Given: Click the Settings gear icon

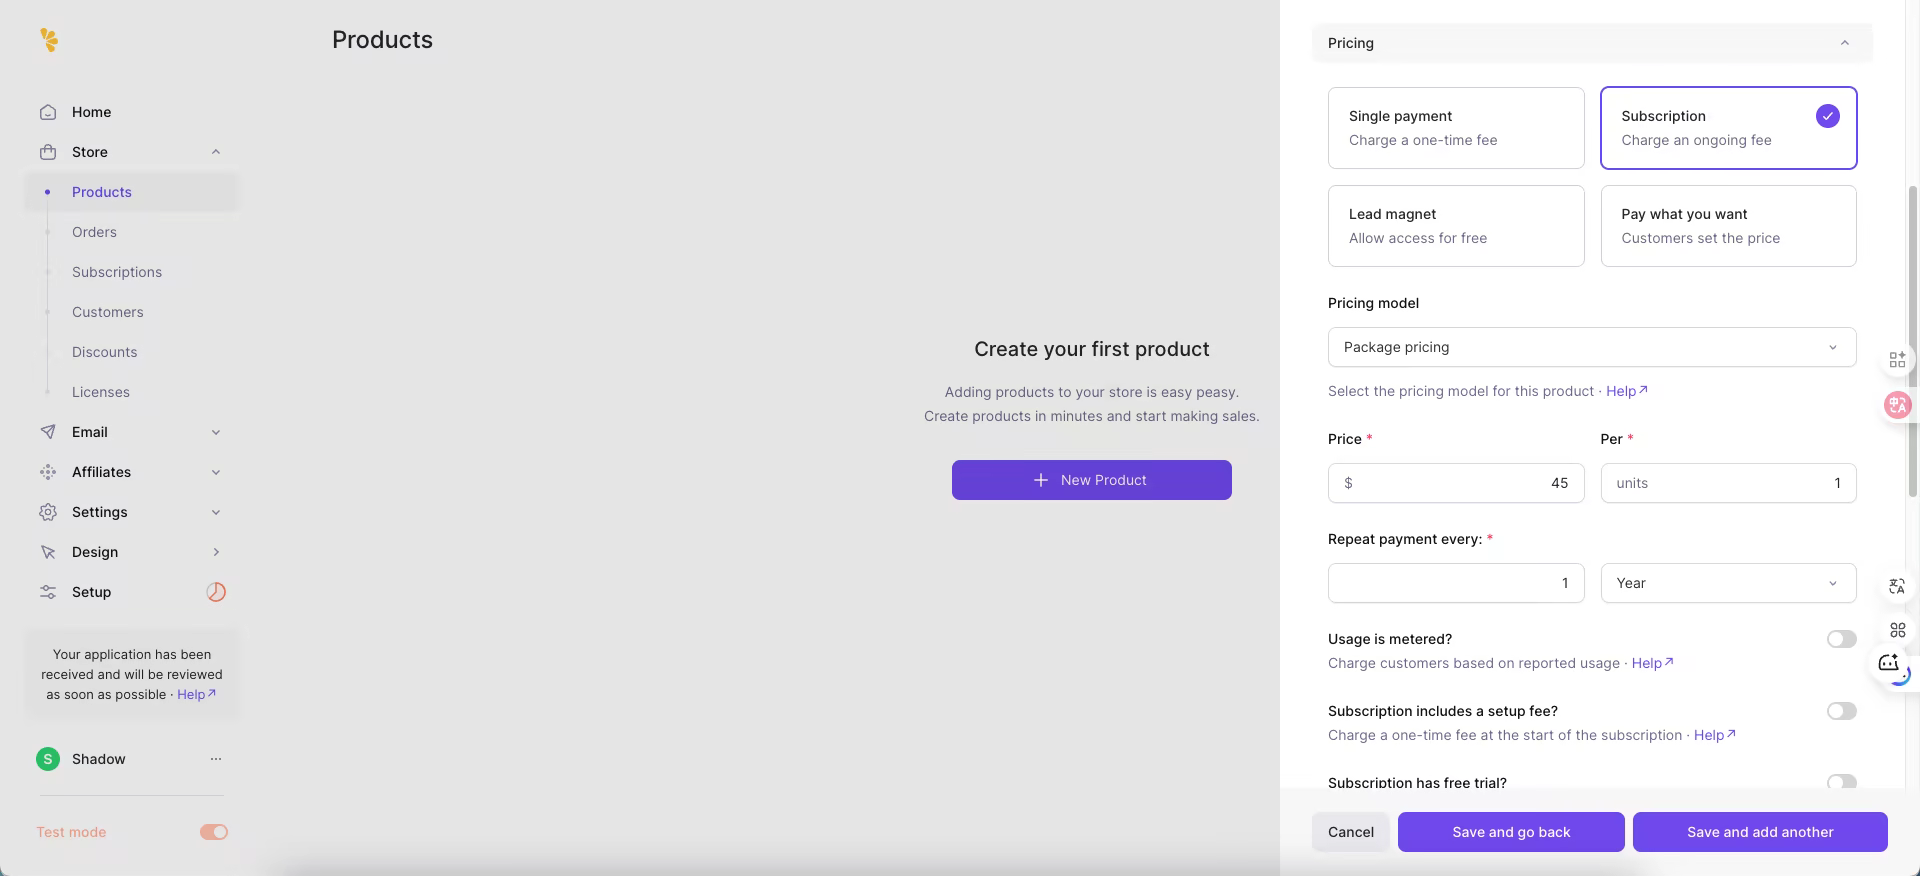Looking at the screenshot, I should point(48,512).
